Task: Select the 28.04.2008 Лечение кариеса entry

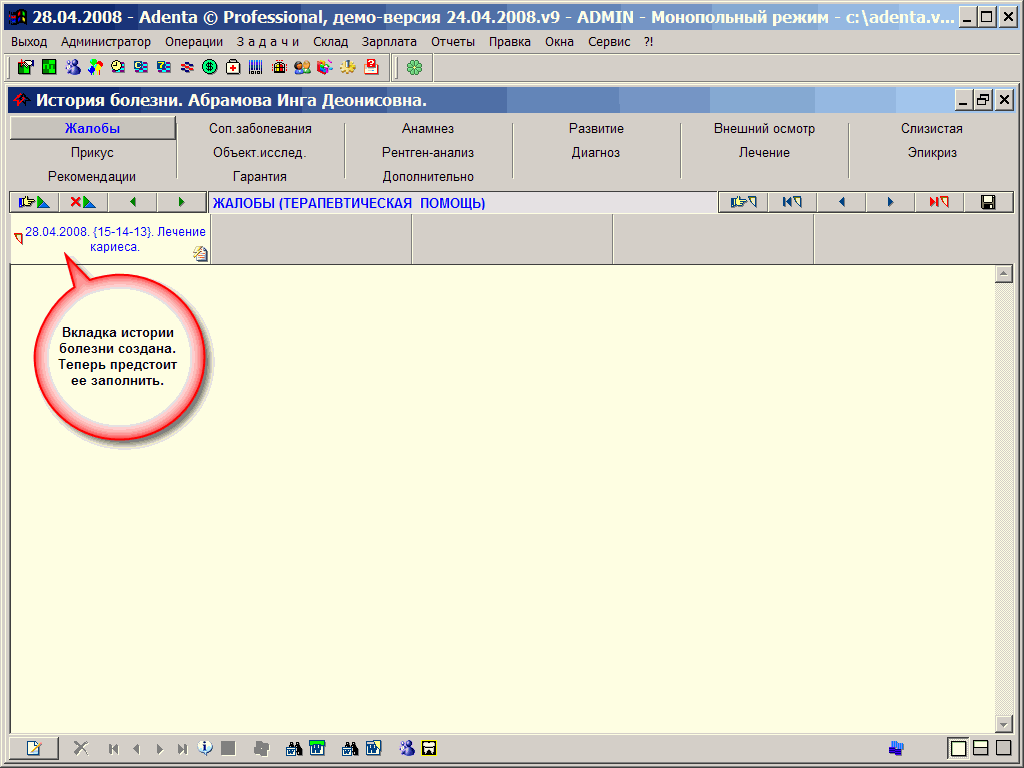Action: (x=115, y=239)
